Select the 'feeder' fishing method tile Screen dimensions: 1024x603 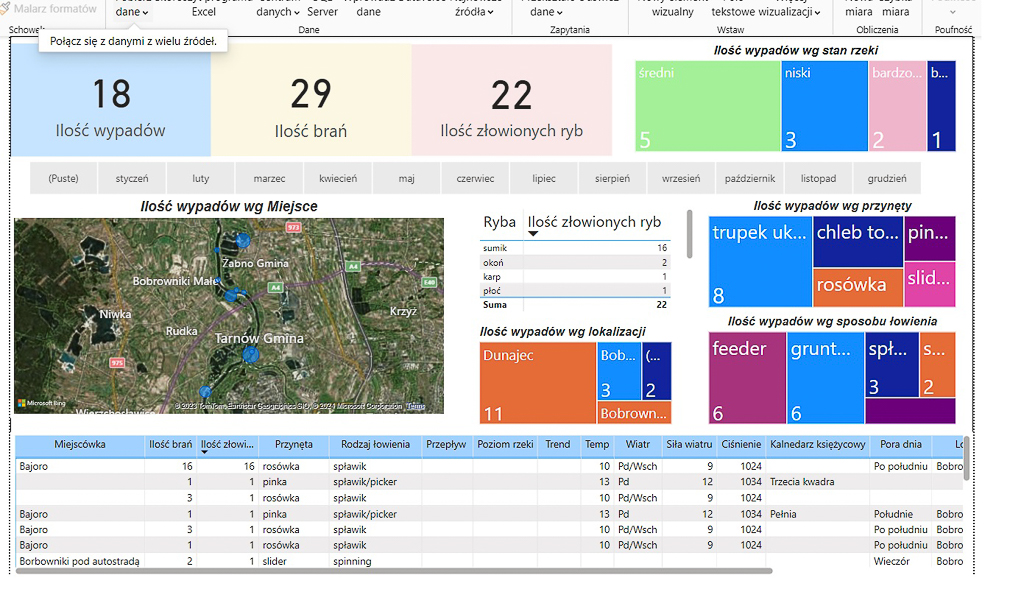[747, 378]
